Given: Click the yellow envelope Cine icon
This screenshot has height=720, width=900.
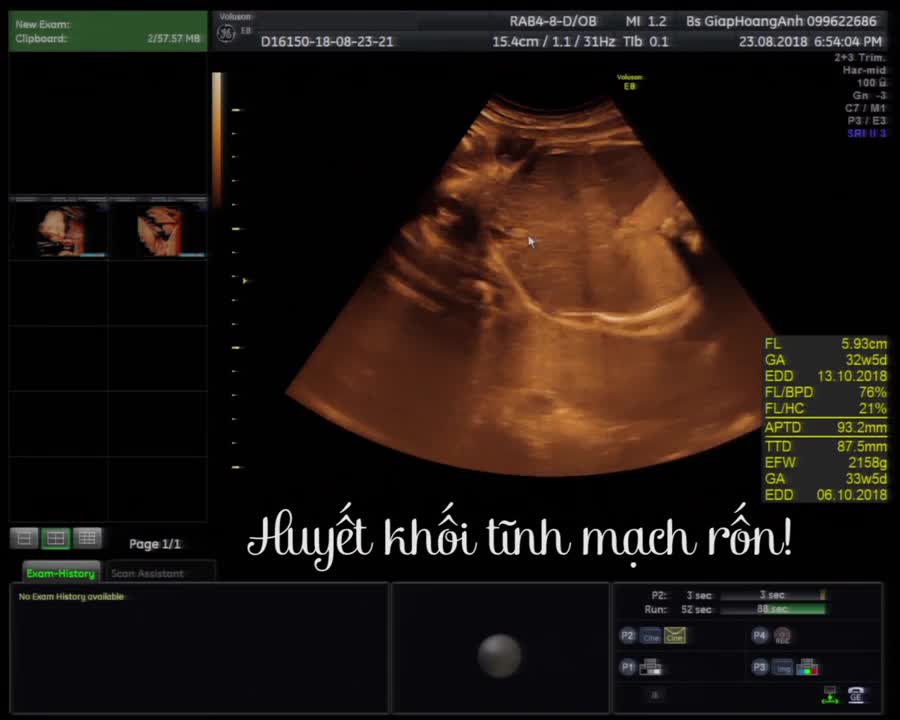Looking at the screenshot, I should [675, 635].
